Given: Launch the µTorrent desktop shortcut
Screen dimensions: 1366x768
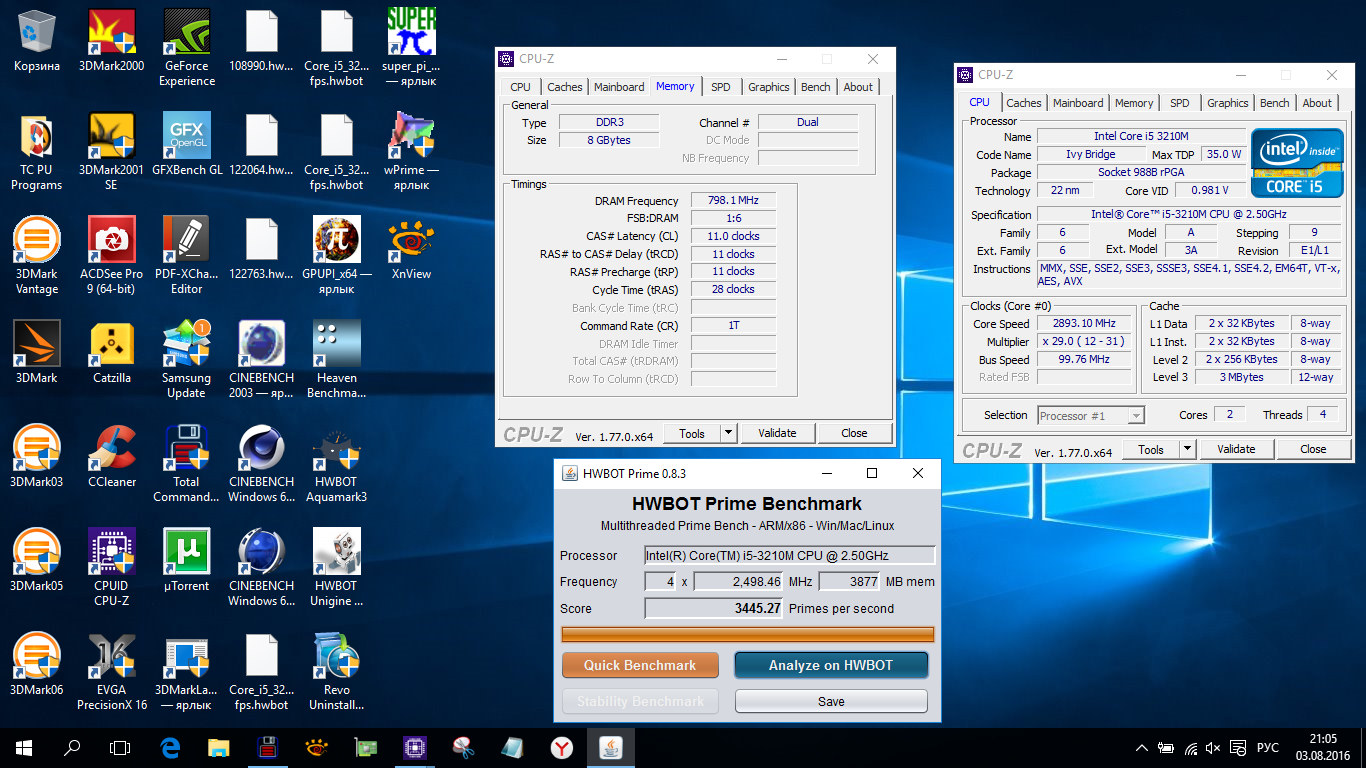Looking at the screenshot, I should tap(187, 560).
